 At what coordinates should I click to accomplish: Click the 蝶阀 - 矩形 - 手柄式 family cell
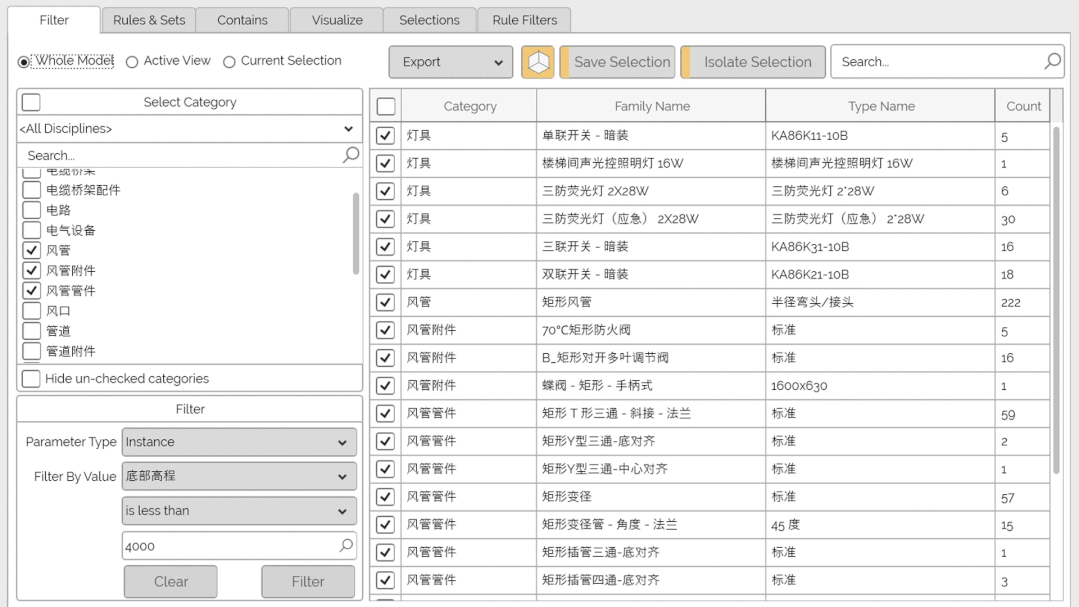click(651, 385)
